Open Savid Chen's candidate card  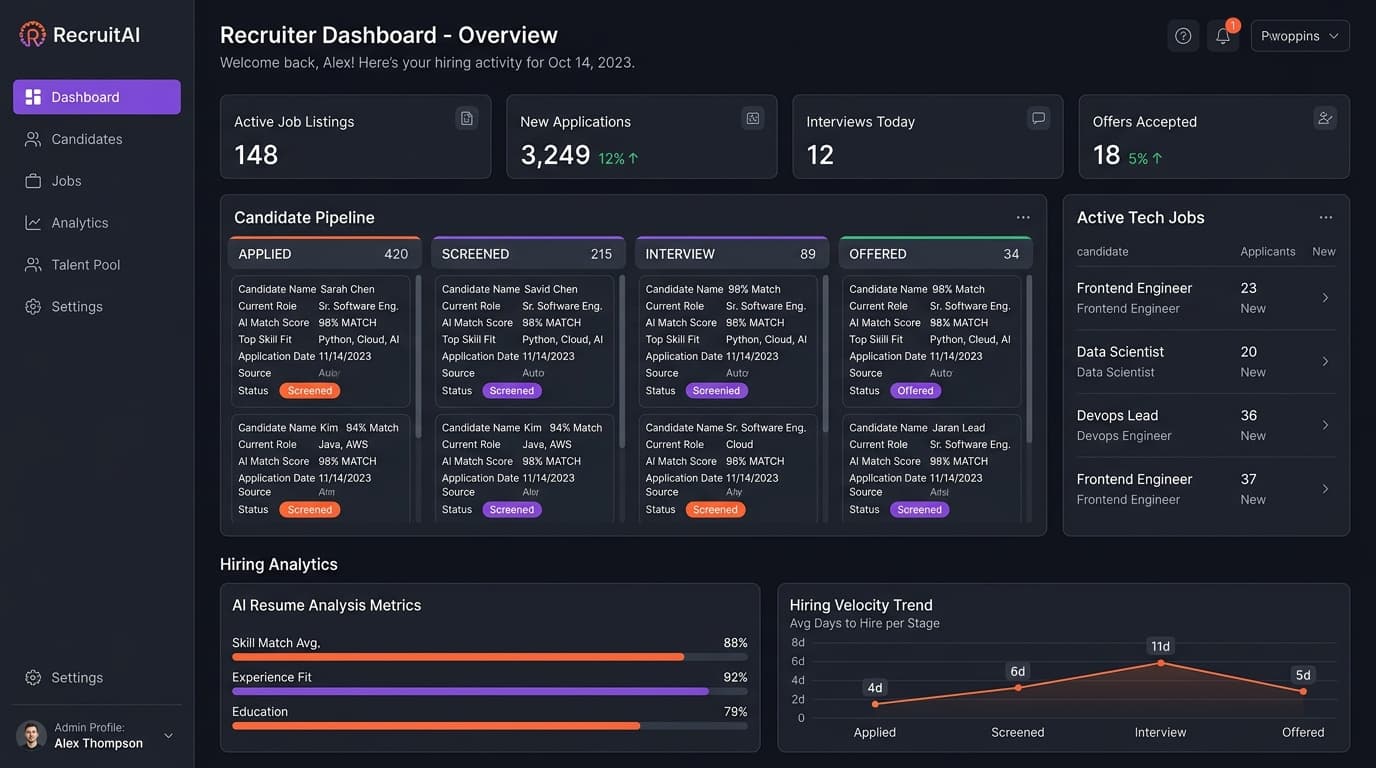pyautogui.click(x=524, y=341)
